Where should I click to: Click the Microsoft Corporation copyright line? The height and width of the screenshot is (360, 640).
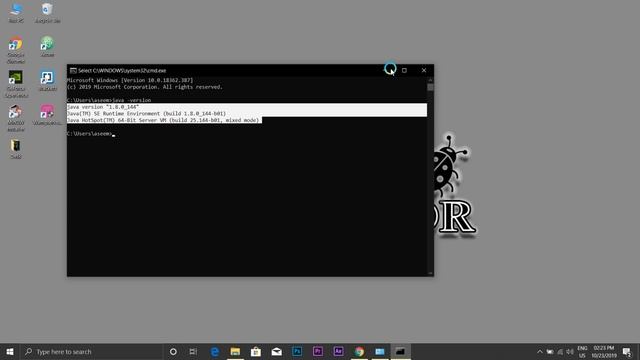click(x=145, y=87)
